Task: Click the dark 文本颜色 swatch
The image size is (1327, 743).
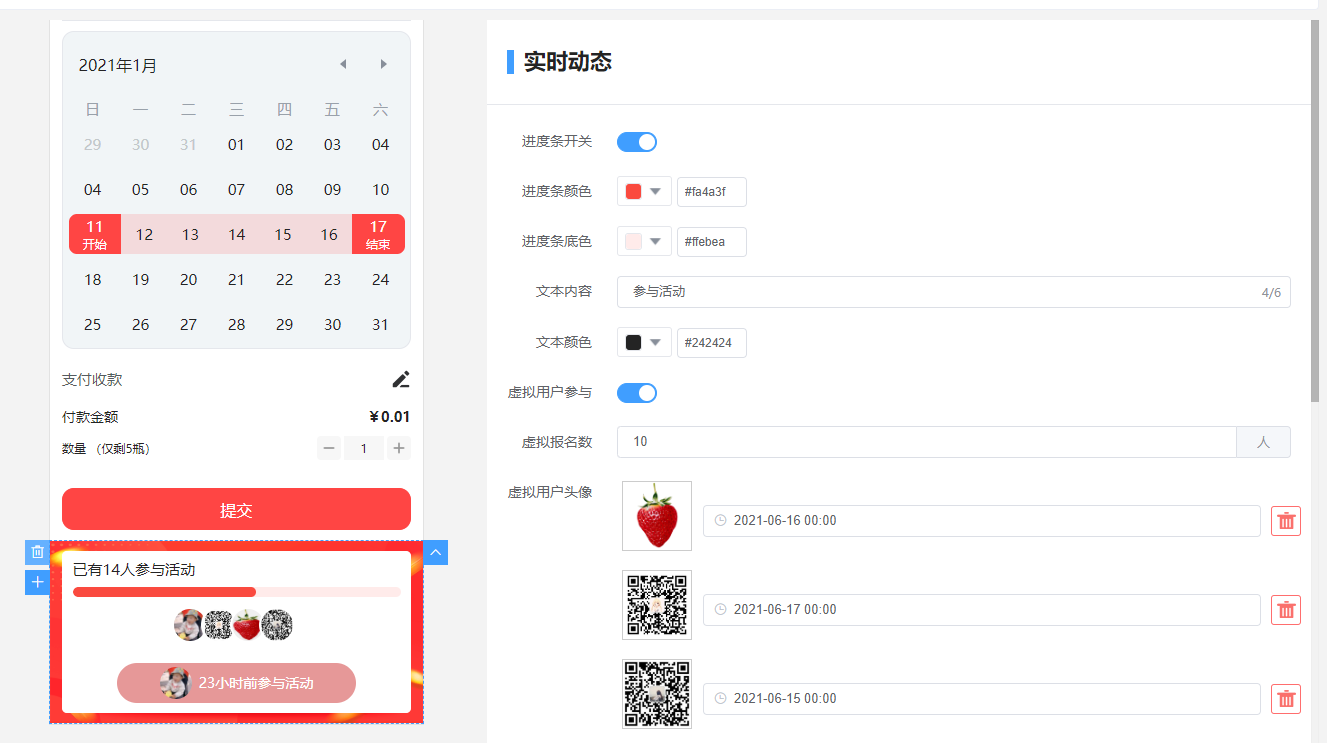Action: (x=633, y=343)
